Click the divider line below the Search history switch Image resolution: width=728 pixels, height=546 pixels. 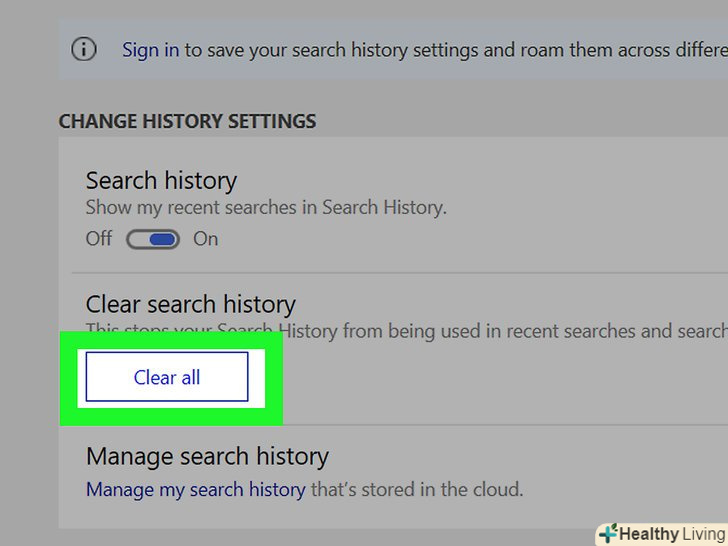pyautogui.click(x=400, y=272)
